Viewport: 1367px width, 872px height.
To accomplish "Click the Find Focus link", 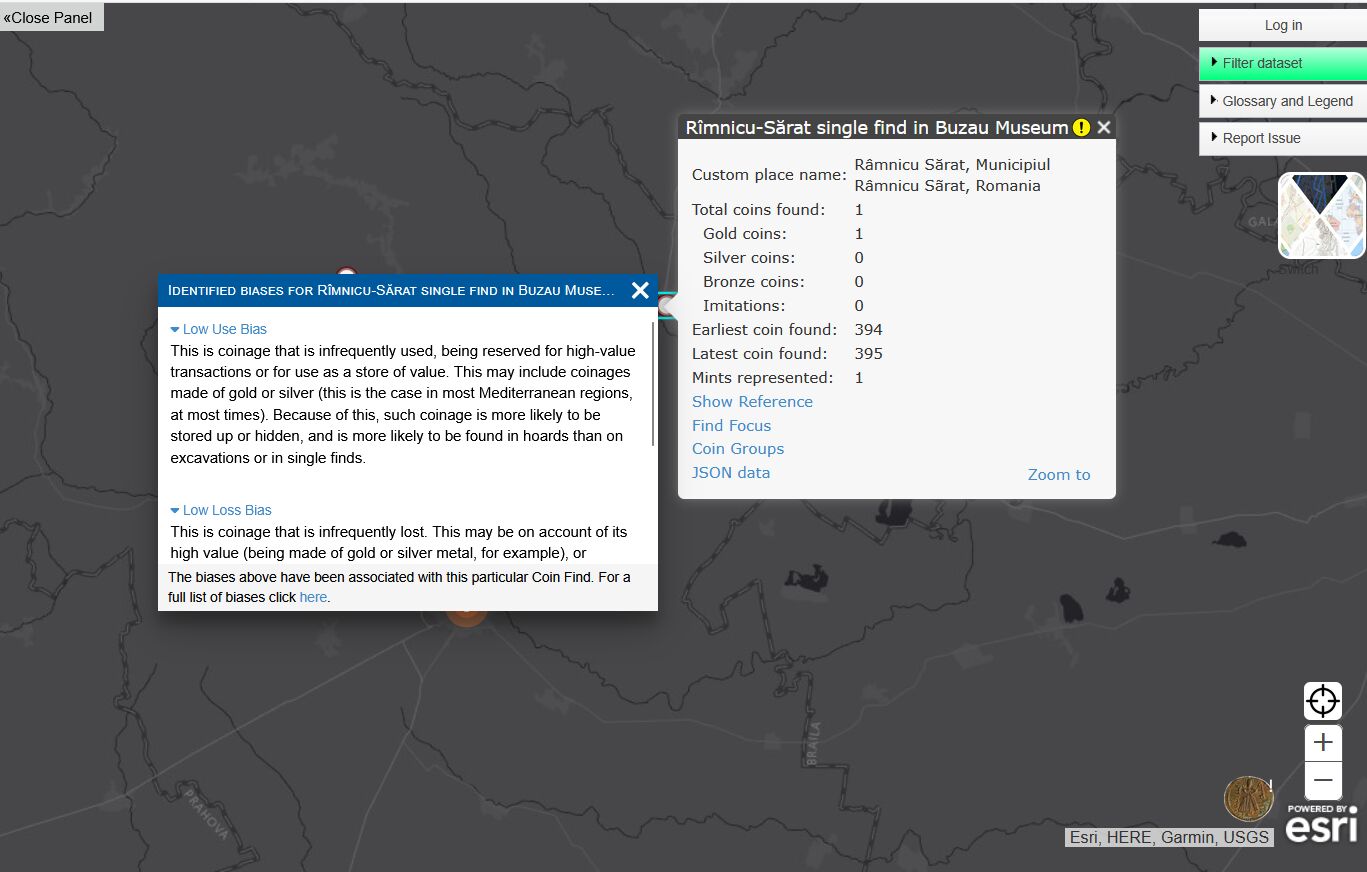I will [x=731, y=425].
